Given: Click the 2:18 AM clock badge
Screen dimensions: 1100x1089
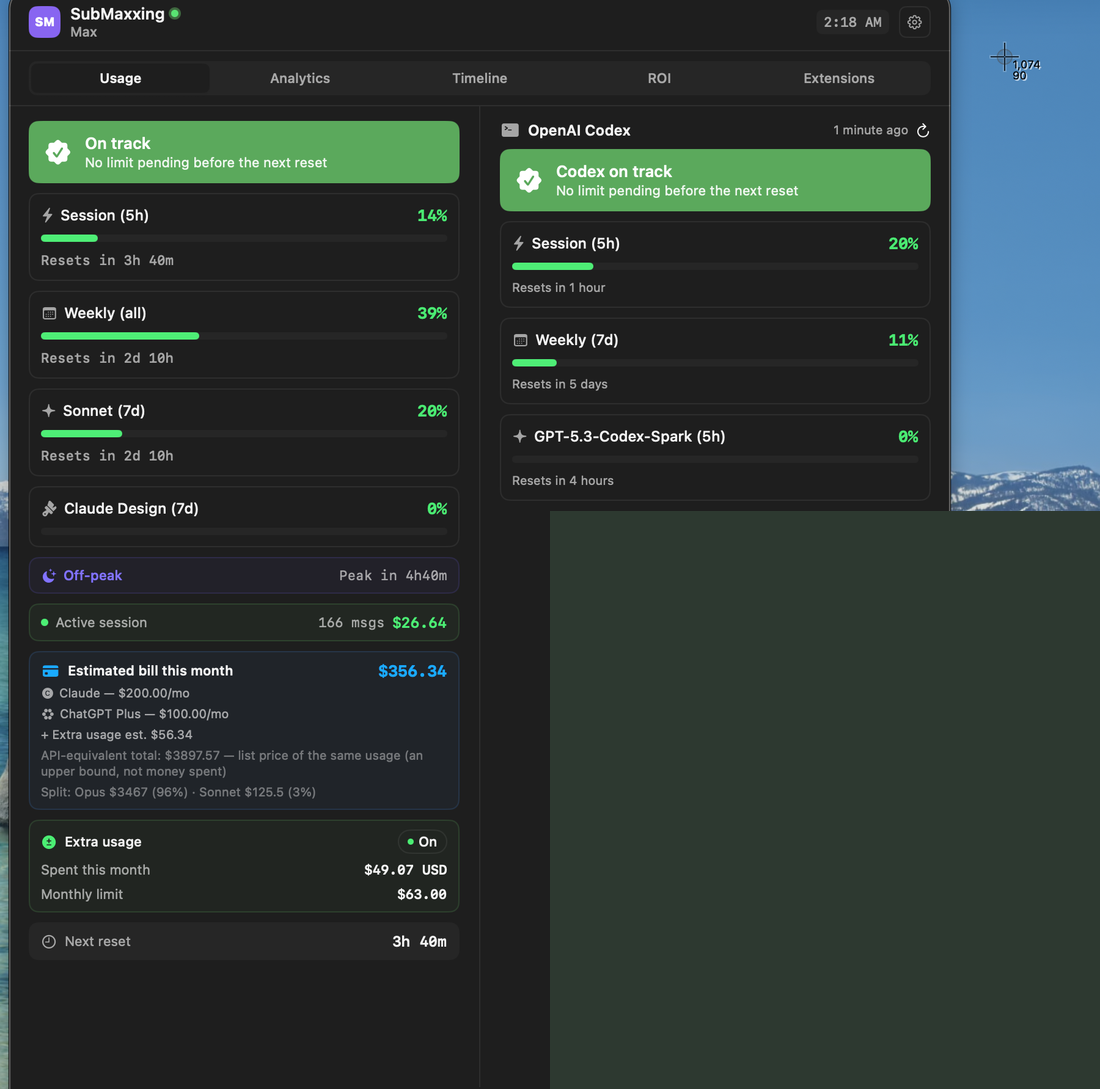Looking at the screenshot, I should click(x=852, y=22).
